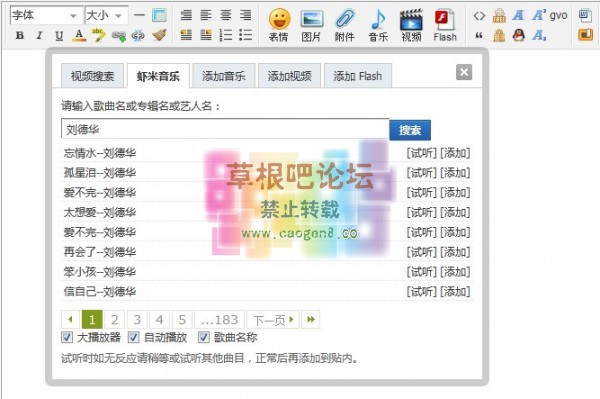Screen dimensions: 600x399
Task: Select the song 信自己--刘德华
Action: pos(100,292)
